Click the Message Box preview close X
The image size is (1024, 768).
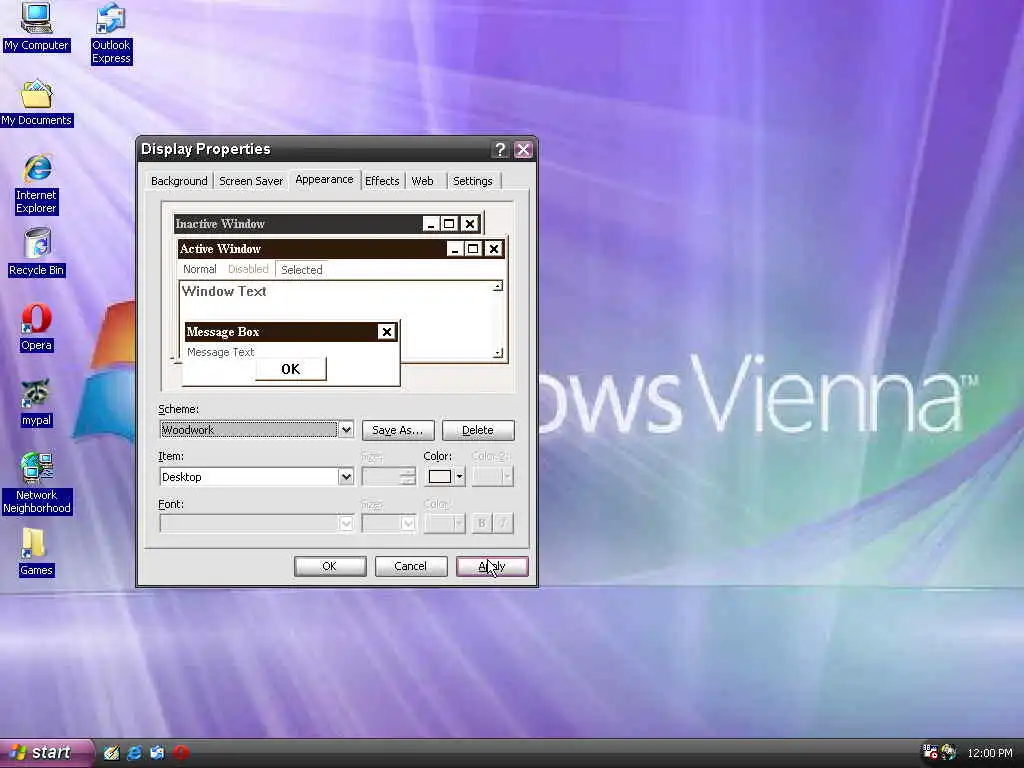coord(387,332)
